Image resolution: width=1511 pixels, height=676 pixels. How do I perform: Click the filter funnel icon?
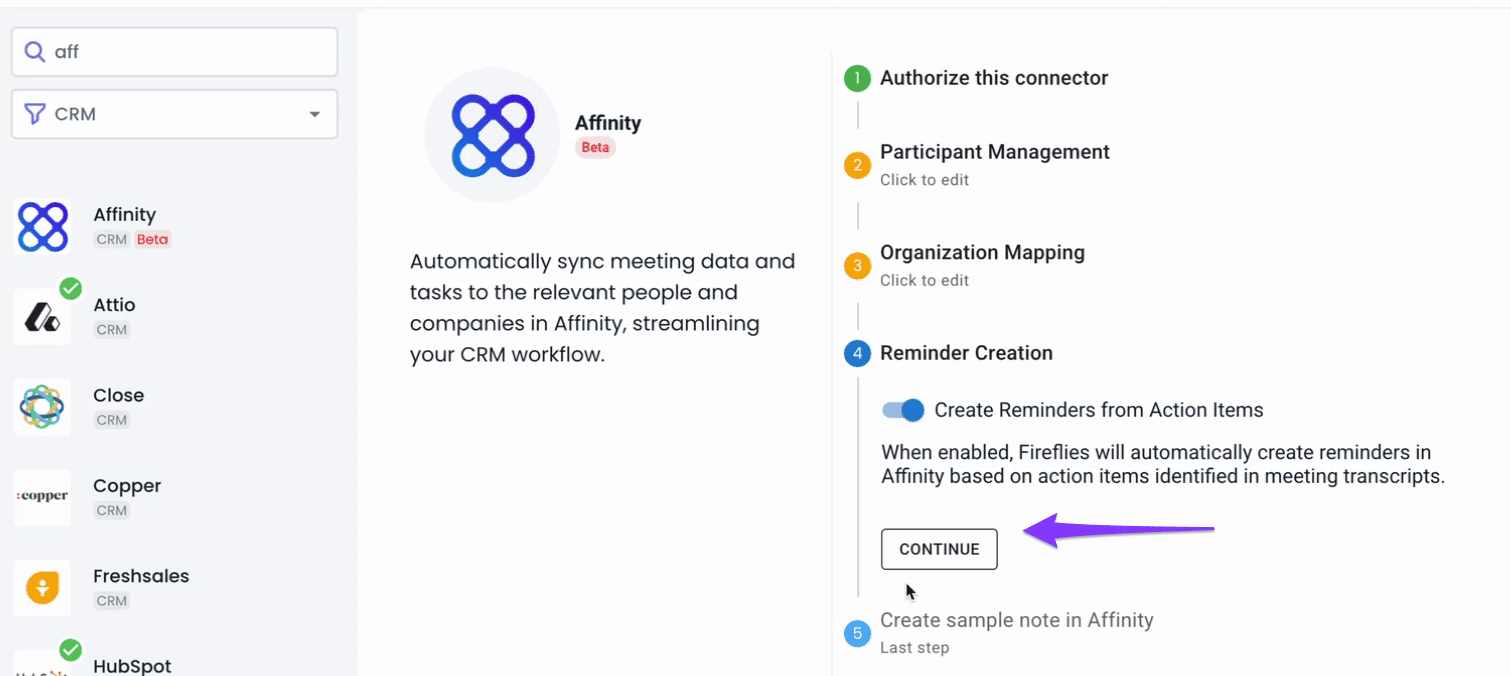[35, 114]
